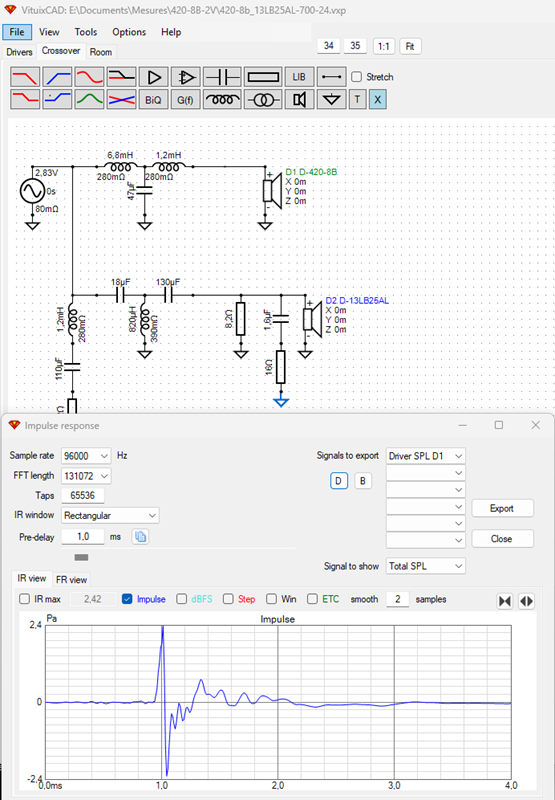Open the Sample rate dropdown

pos(86,456)
